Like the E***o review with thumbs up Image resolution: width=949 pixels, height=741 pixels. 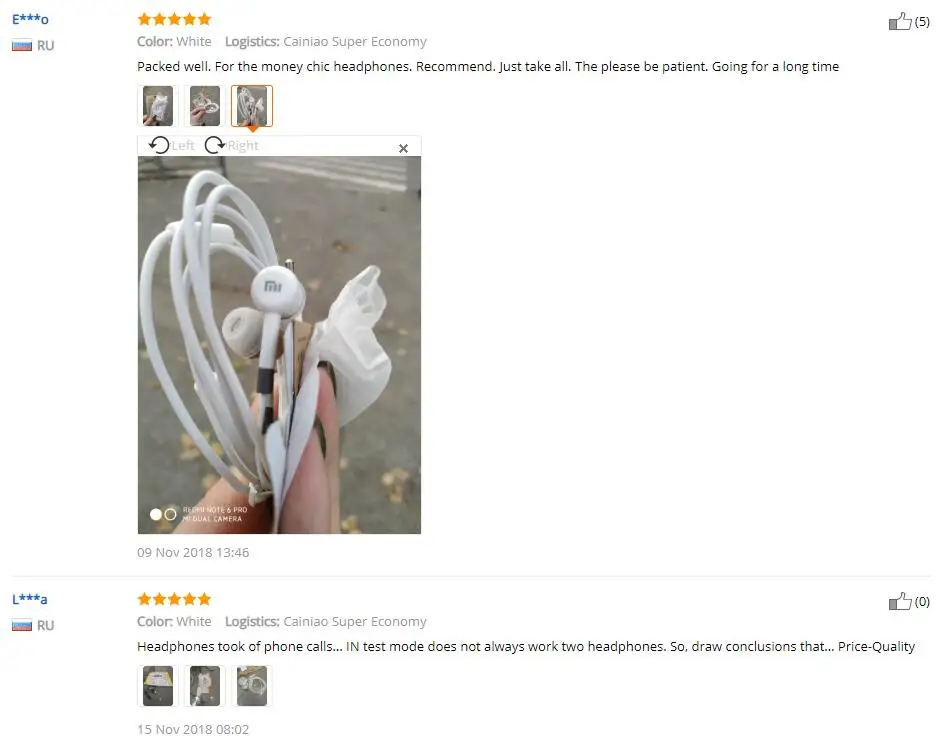point(900,21)
